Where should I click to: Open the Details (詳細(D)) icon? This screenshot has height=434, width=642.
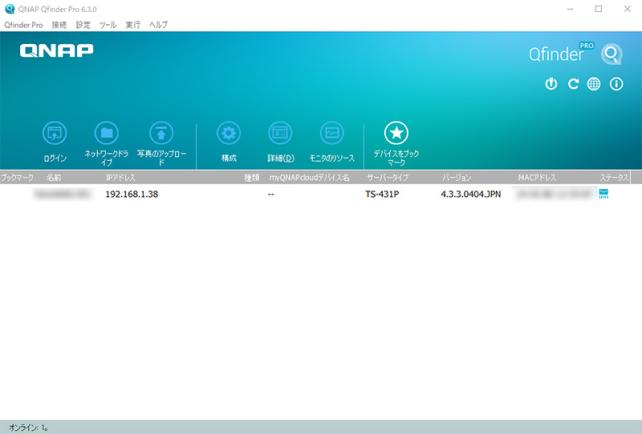280,133
